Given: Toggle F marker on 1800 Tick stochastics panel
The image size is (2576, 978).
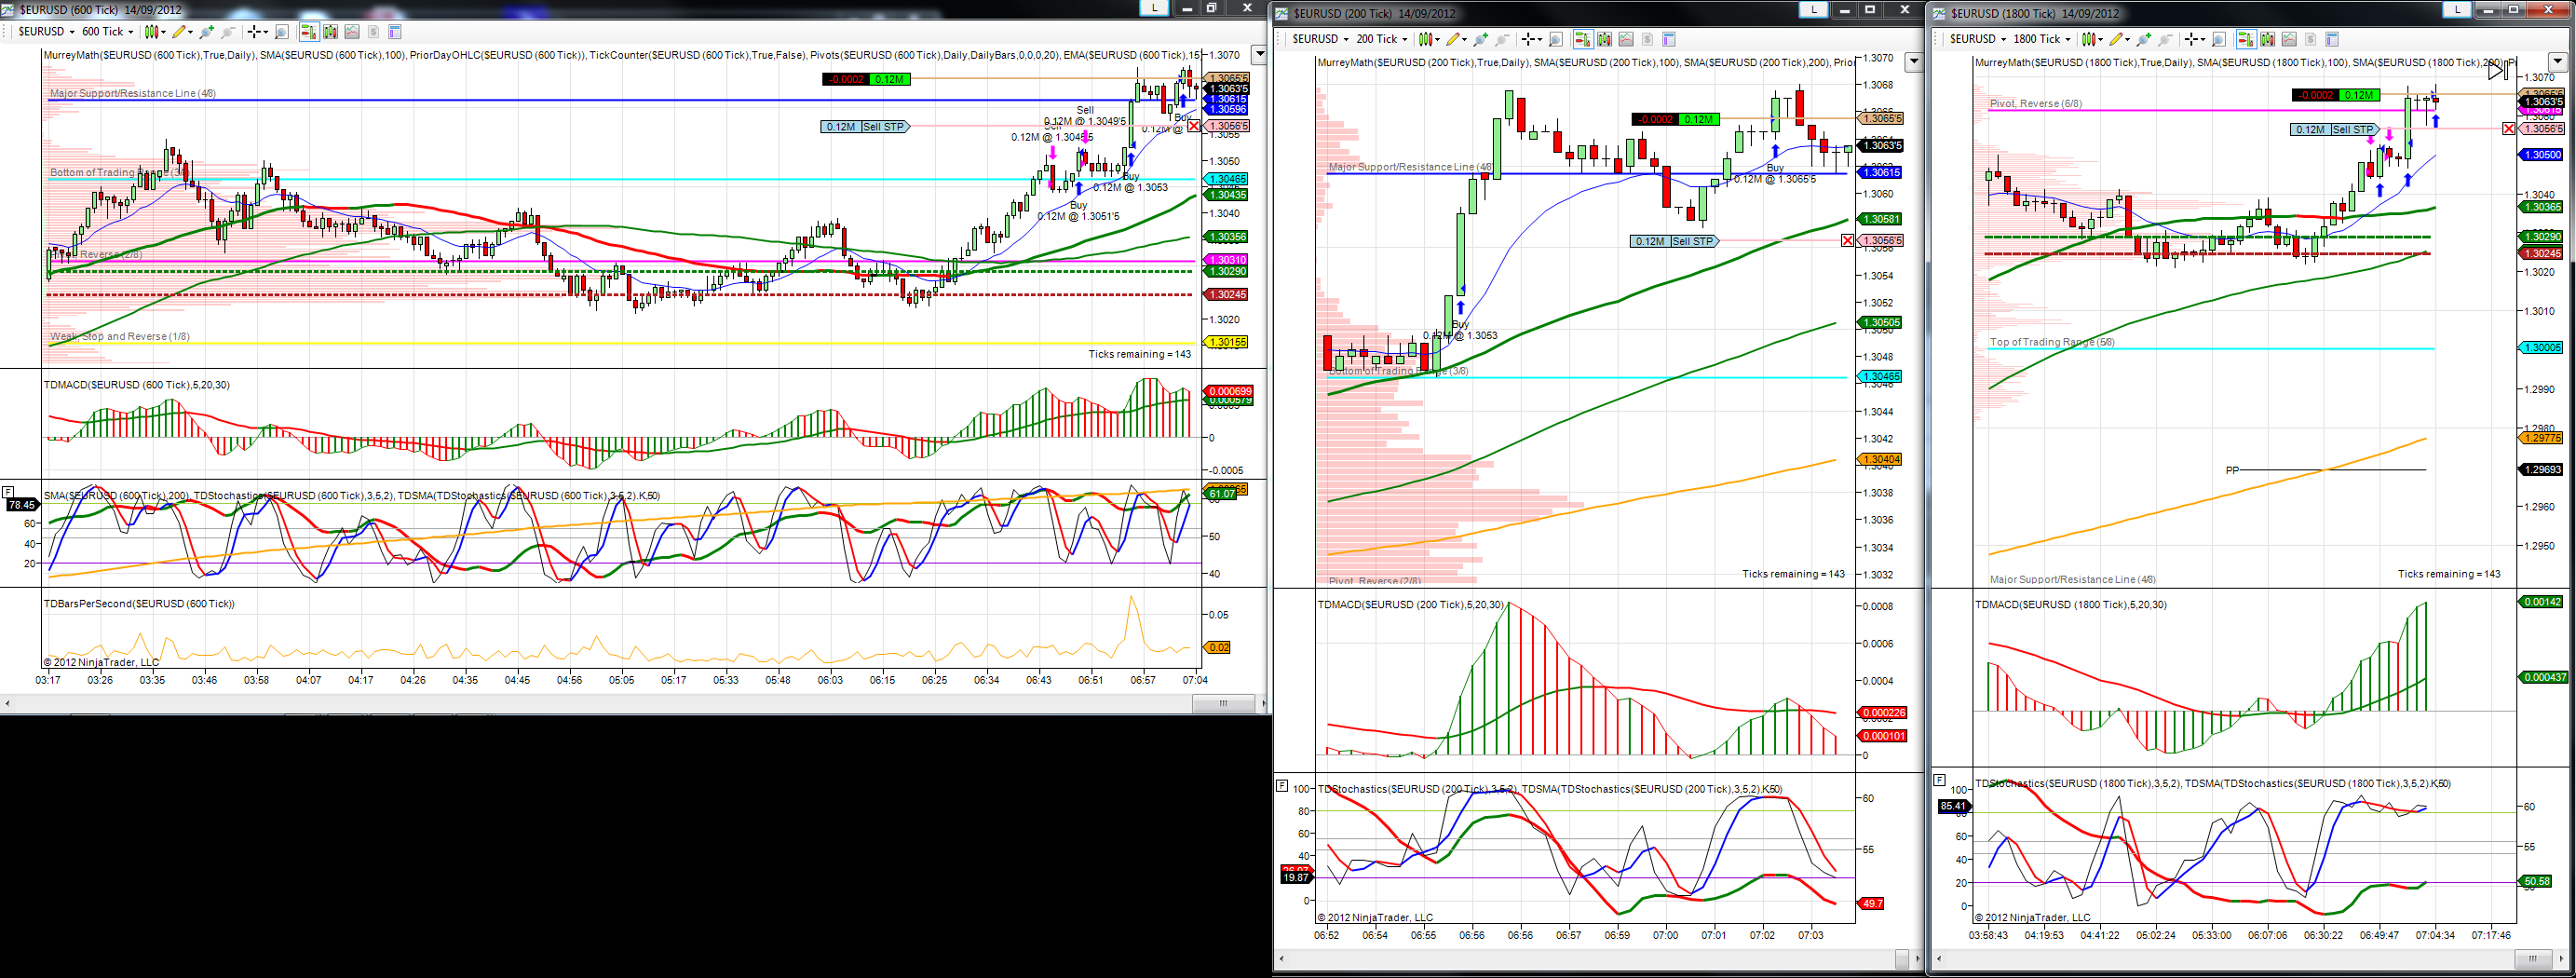Looking at the screenshot, I should click(1939, 779).
